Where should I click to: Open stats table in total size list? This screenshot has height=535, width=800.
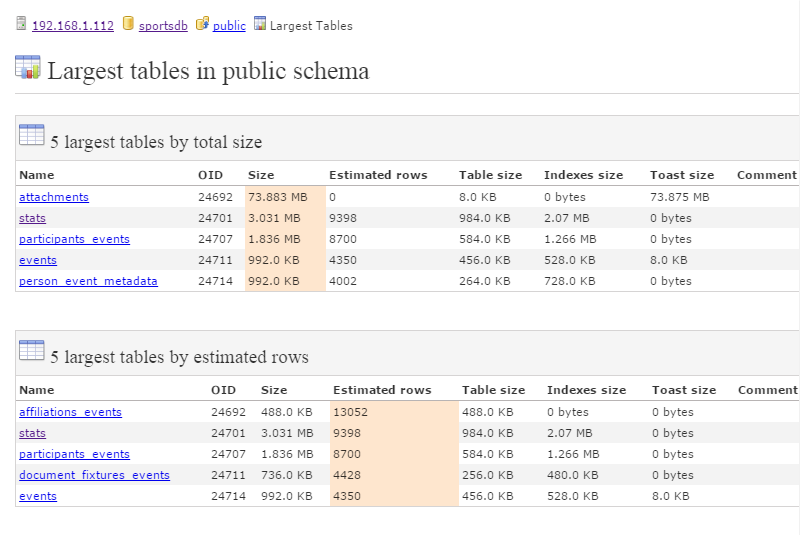pyautogui.click(x=32, y=218)
